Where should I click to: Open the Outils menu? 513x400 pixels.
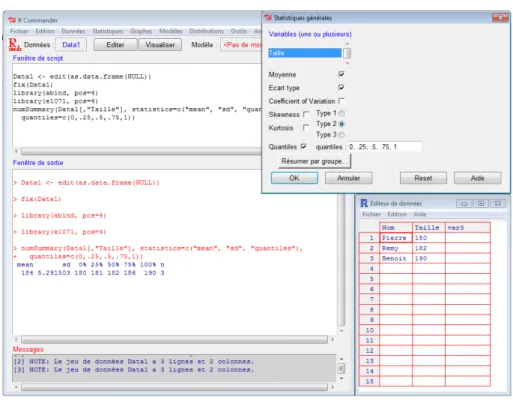pyautogui.click(x=239, y=31)
